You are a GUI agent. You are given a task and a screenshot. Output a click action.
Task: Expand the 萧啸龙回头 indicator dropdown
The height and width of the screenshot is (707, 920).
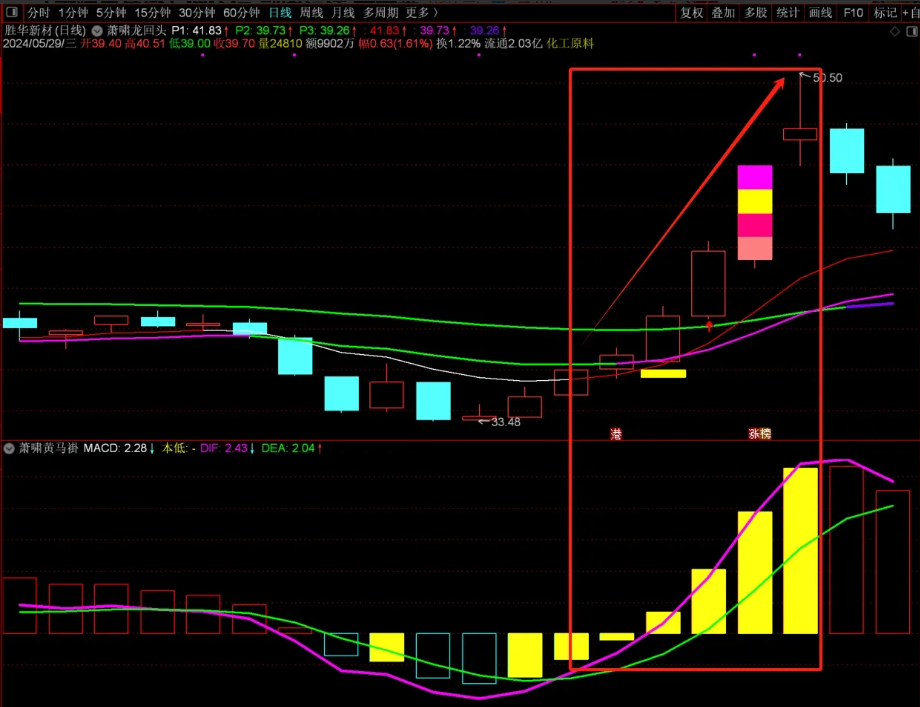97,31
